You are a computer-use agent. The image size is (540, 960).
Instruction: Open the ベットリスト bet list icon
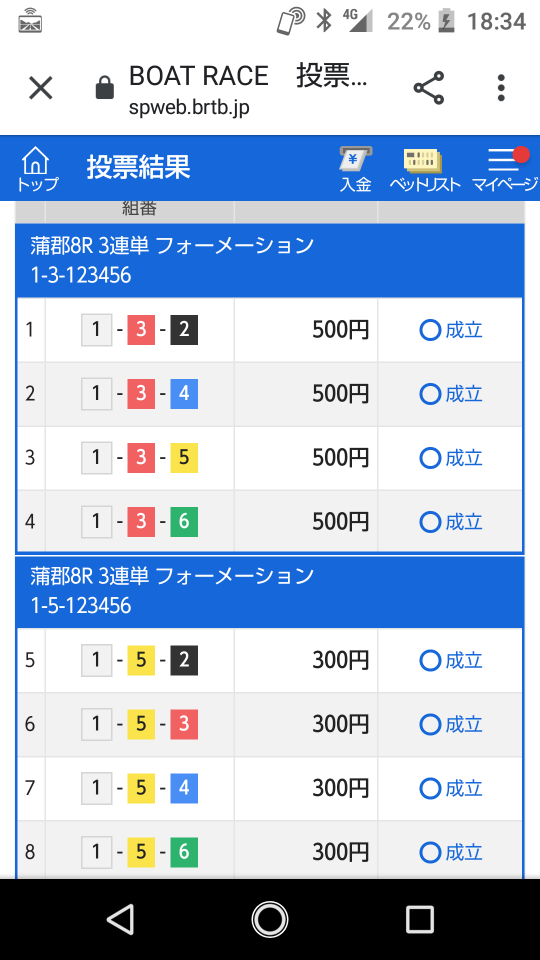point(424,170)
